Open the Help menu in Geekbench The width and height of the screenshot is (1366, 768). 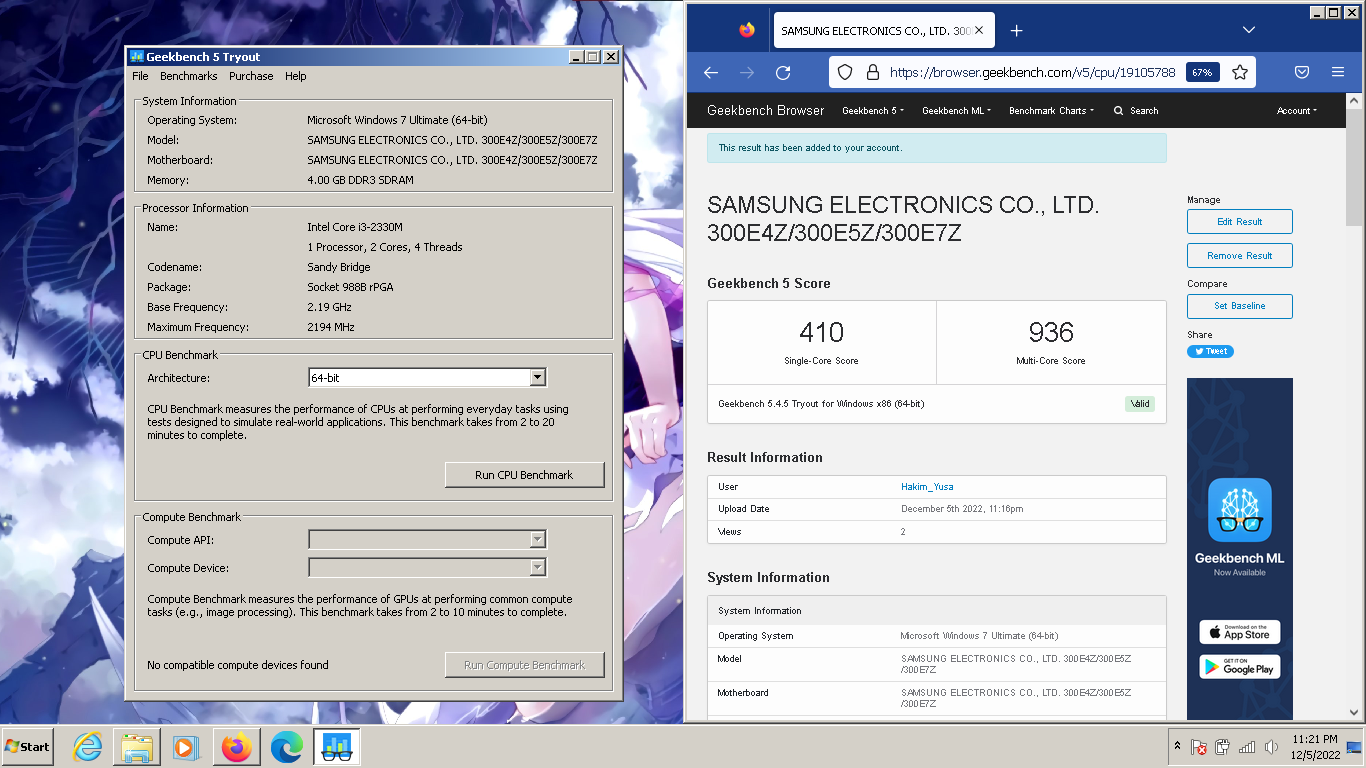click(295, 76)
